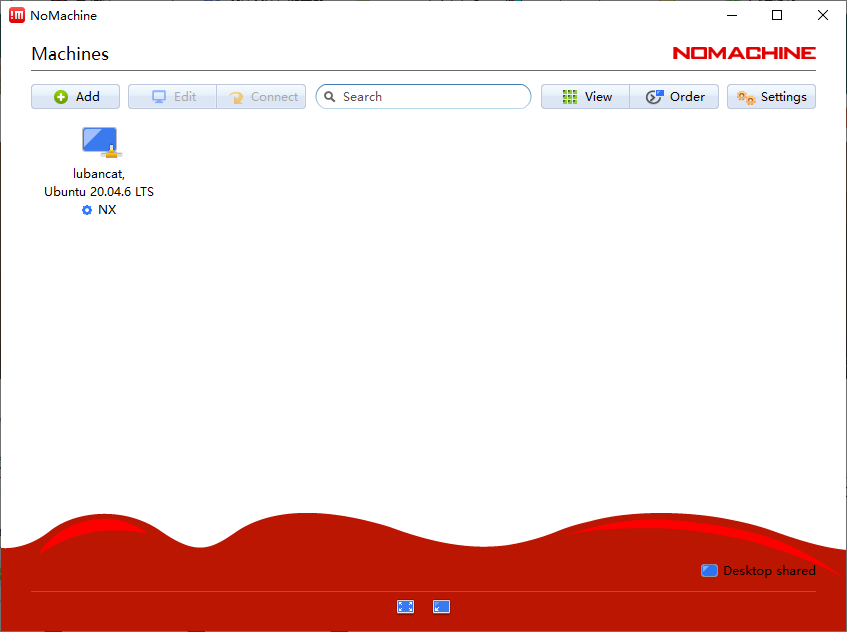Click the Desktop shared label
The image size is (847, 632).
tap(769, 570)
